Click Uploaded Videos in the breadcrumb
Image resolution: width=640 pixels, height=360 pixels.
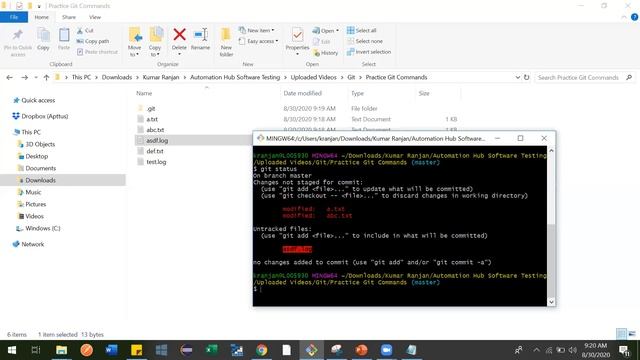(x=313, y=77)
